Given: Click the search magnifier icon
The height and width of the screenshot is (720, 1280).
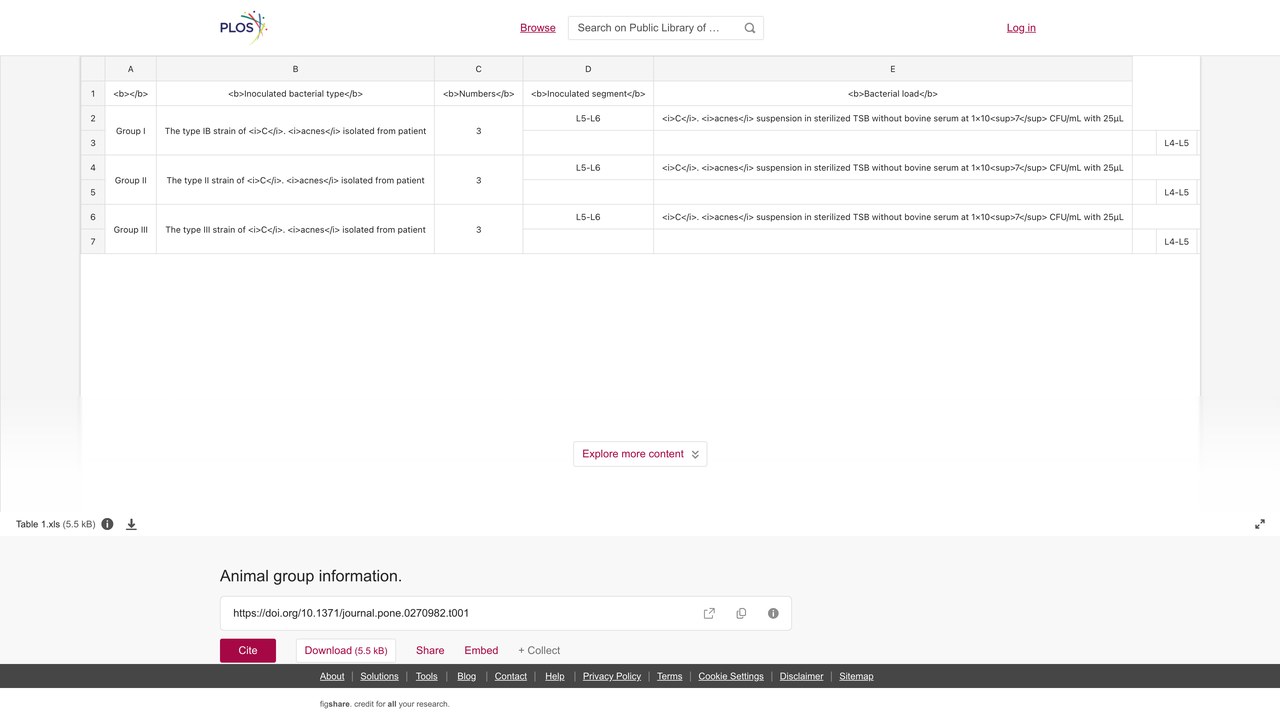Looking at the screenshot, I should pyautogui.click(x=750, y=28).
